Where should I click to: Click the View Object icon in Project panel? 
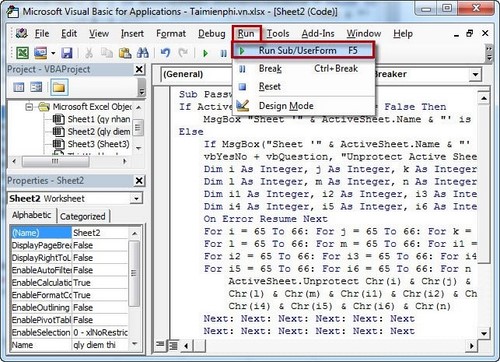pos(36,87)
